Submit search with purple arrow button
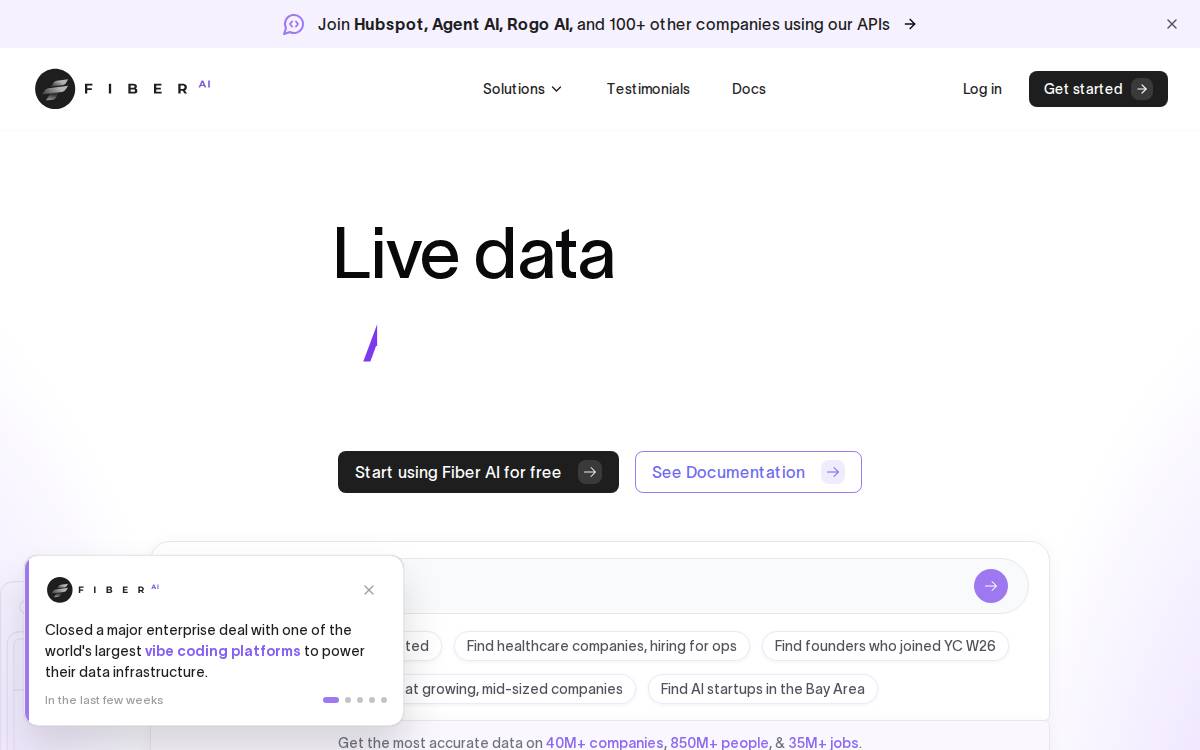This screenshot has width=1200, height=750. click(991, 586)
